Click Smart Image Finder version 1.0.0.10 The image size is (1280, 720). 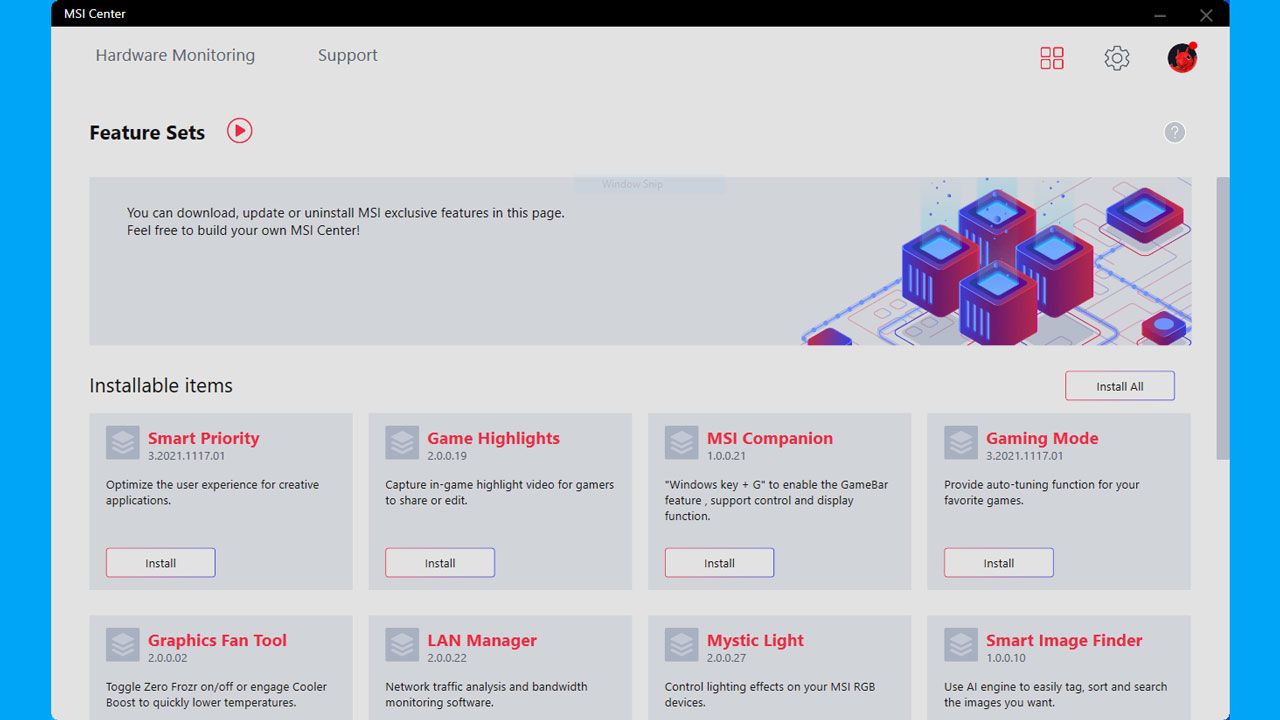pos(1006,658)
